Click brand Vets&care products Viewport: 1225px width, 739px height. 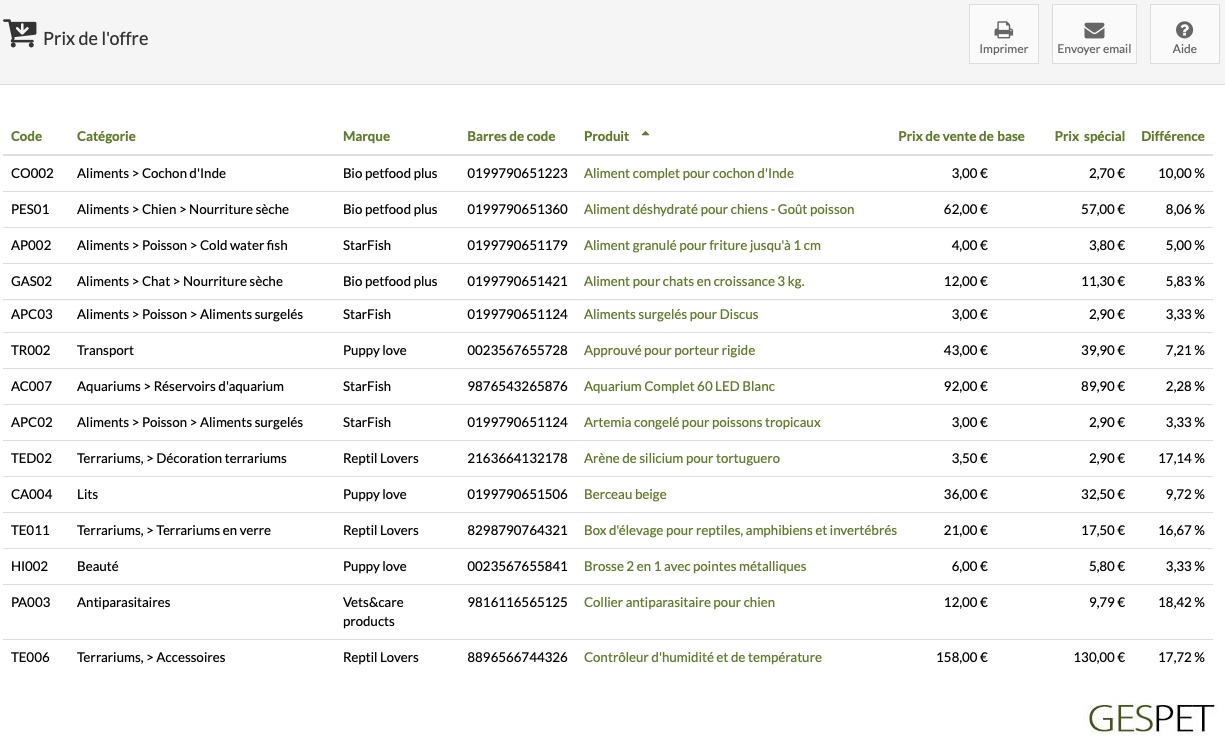click(x=373, y=612)
